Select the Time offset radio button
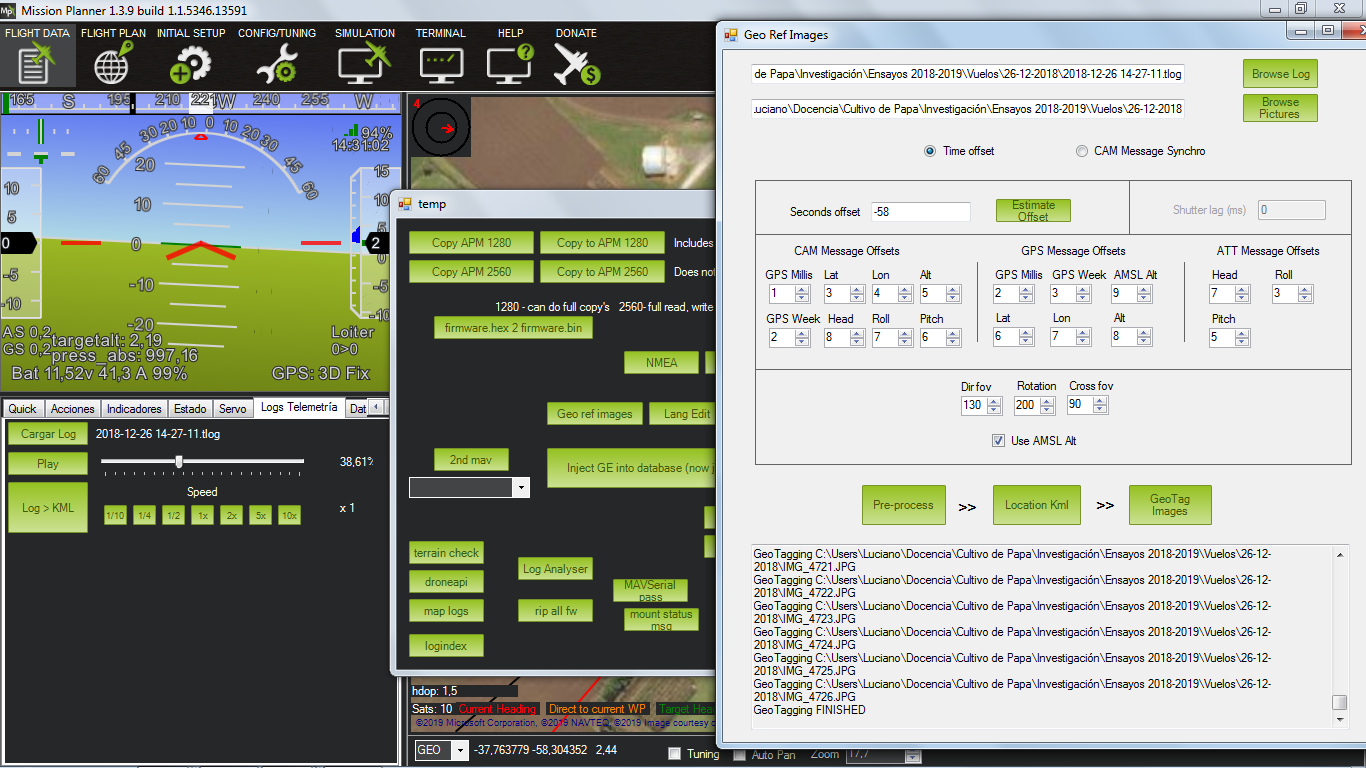Viewport: 1366px width, 768px height. (930, 151)
